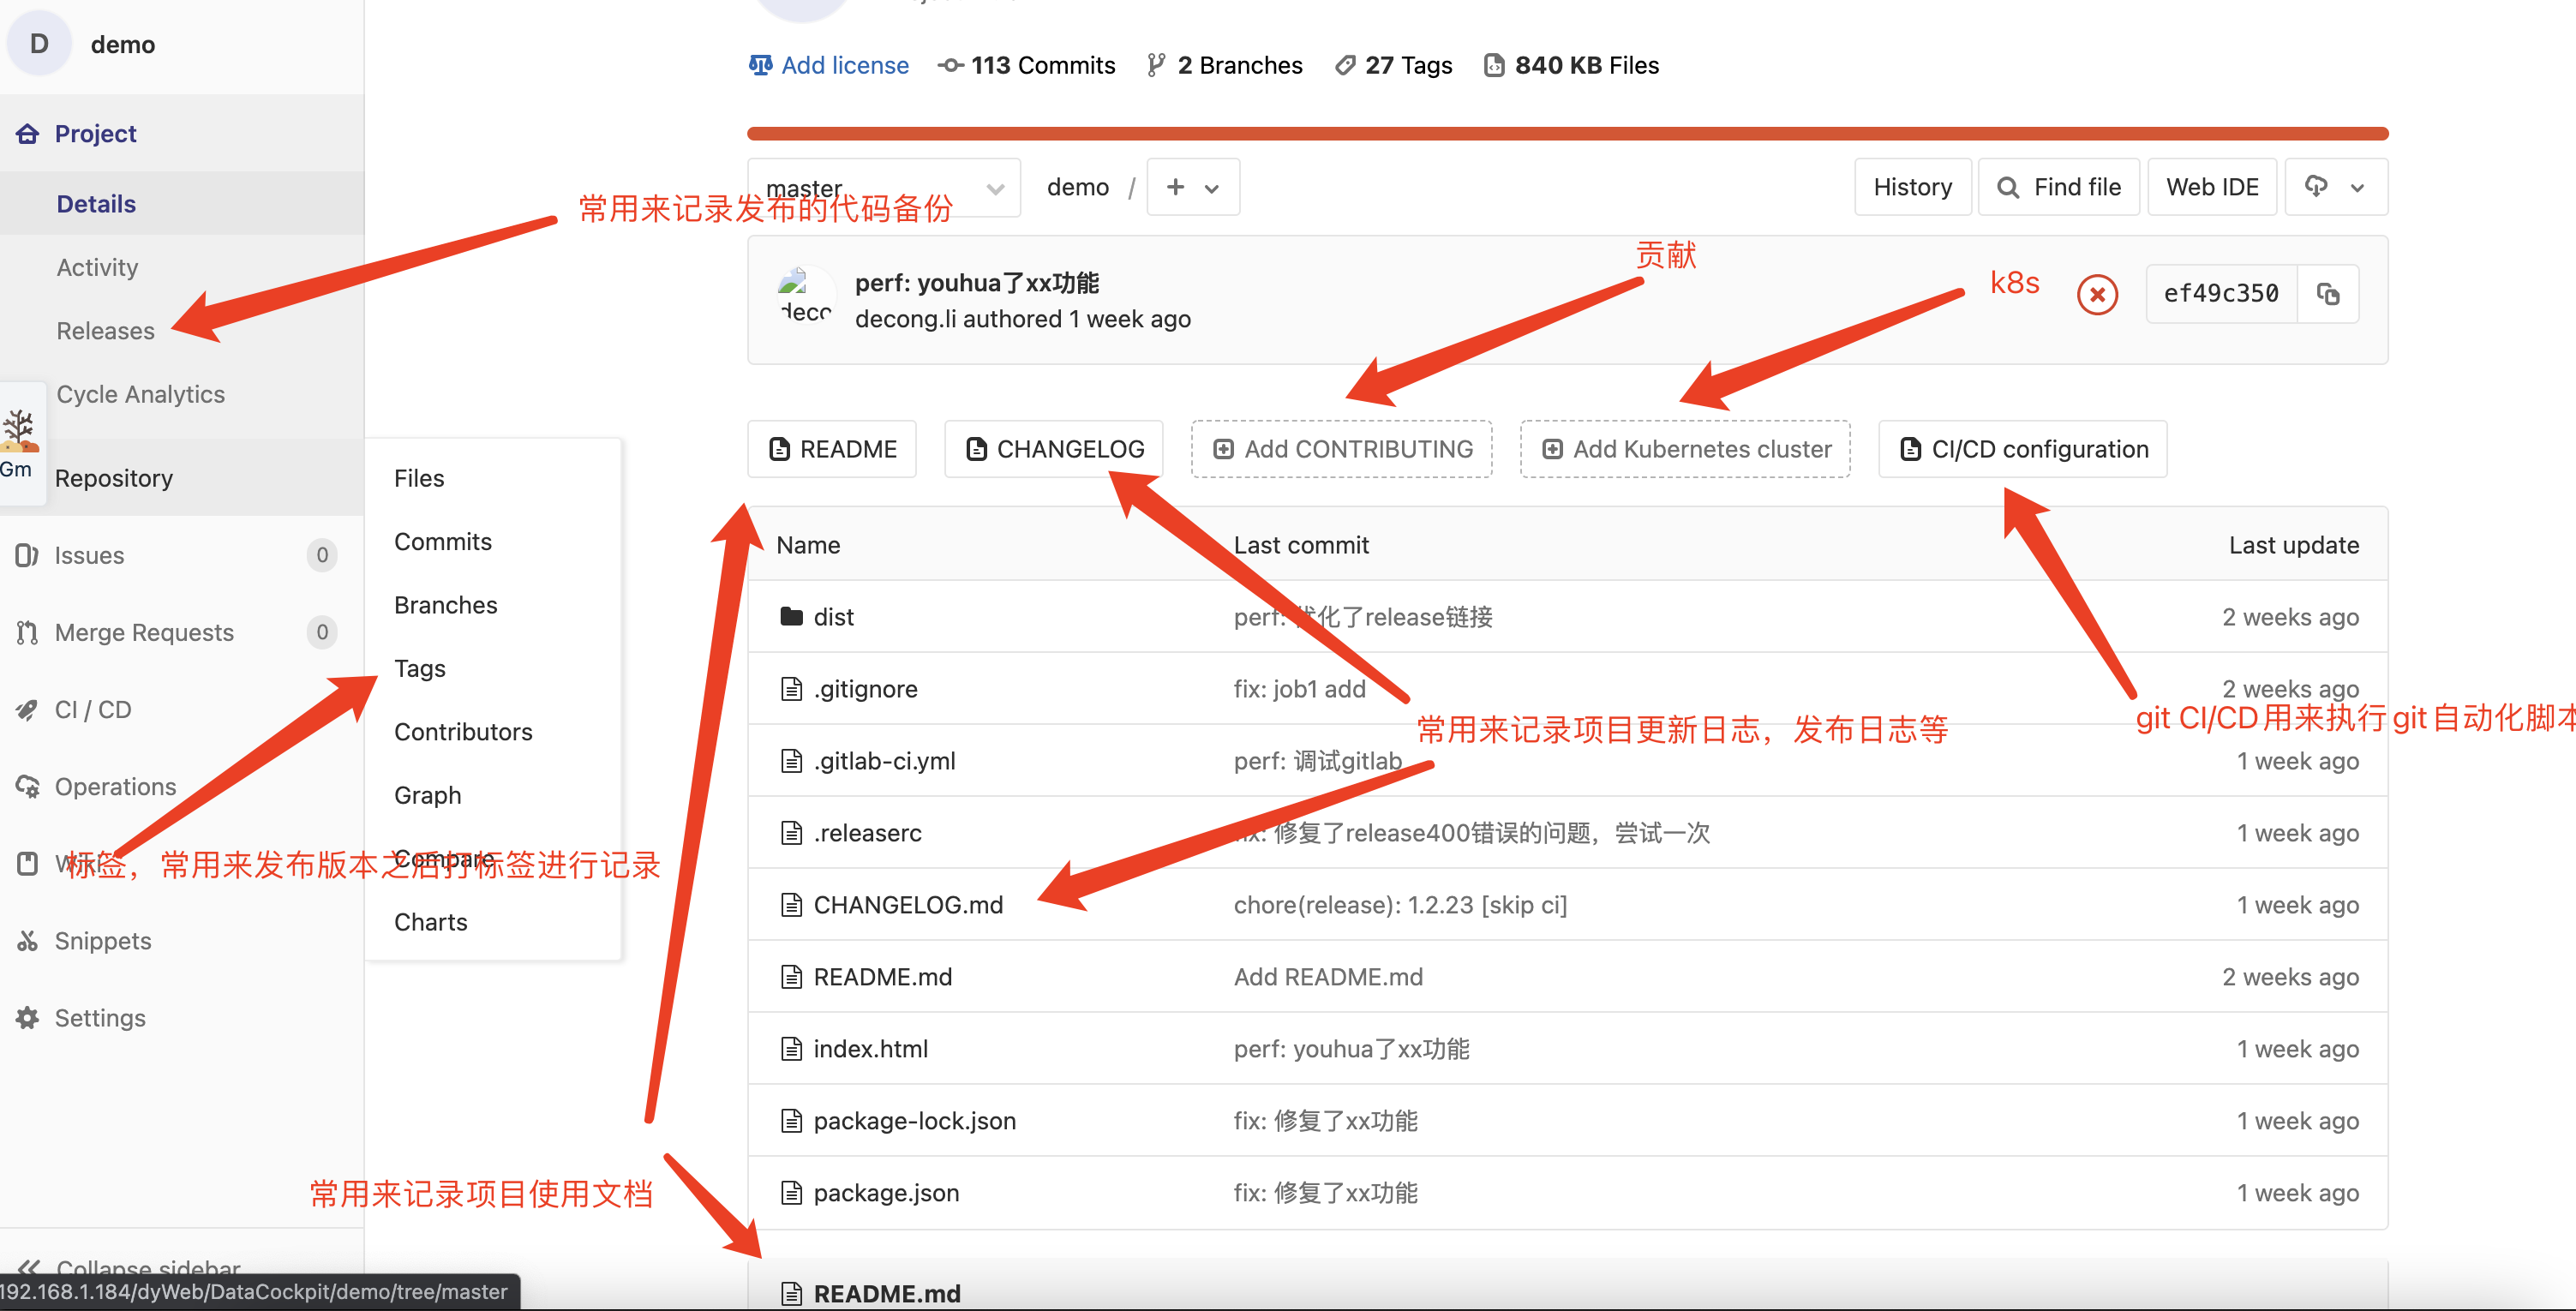Select Tags in the Repository submenu

[418, 668]
